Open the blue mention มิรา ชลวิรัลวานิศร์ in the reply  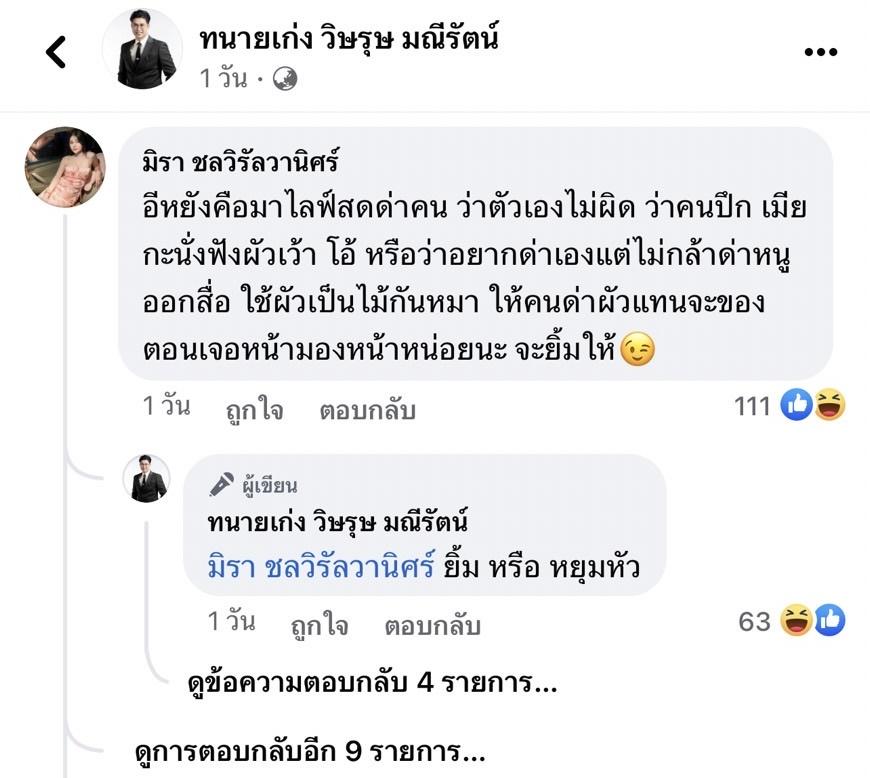point(321,567)
